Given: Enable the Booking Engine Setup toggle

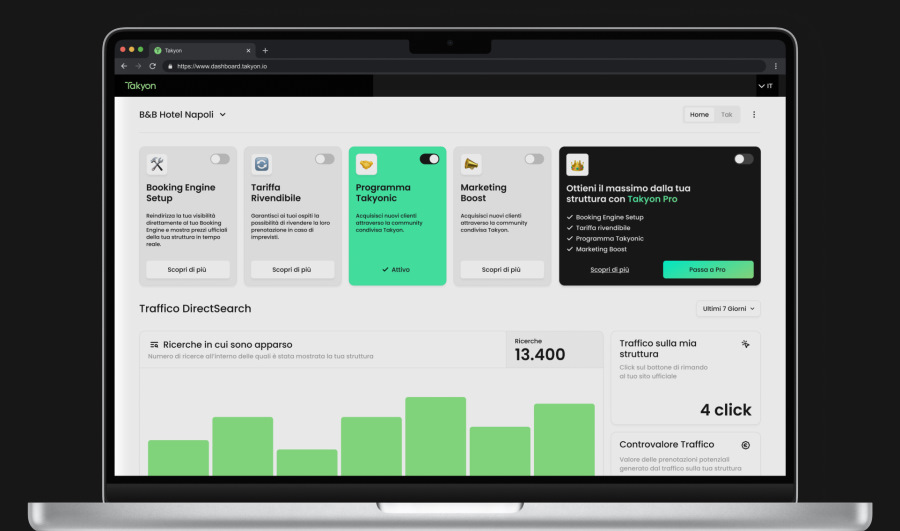Looking at the screenshot, I should (x=220, y=159).
